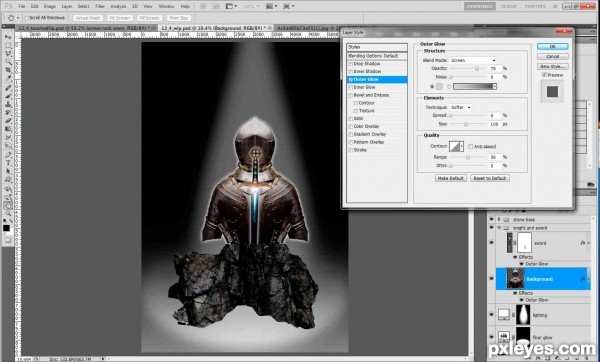Toggle Quick Mask mode icon in toolbox
This screenshot has width=600, height=362.
[8, 240]
